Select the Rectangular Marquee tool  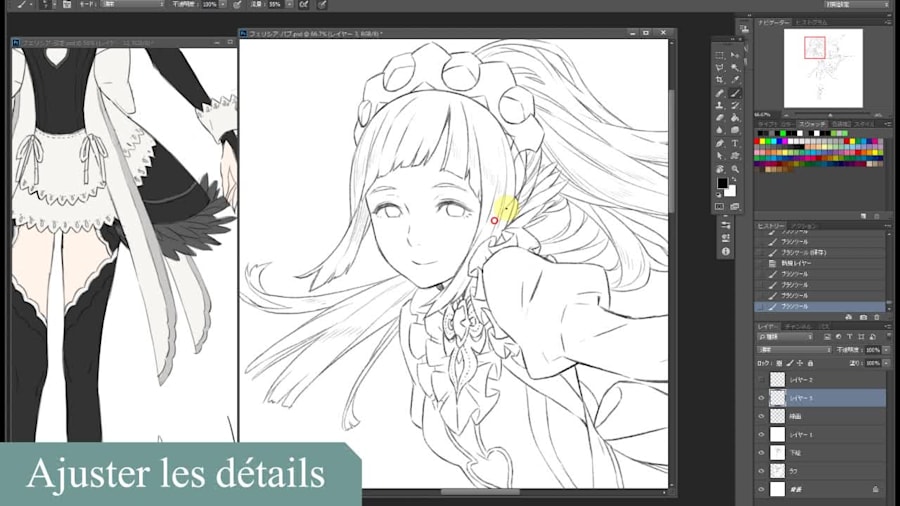pyautogui.click(x=719, y=55)
